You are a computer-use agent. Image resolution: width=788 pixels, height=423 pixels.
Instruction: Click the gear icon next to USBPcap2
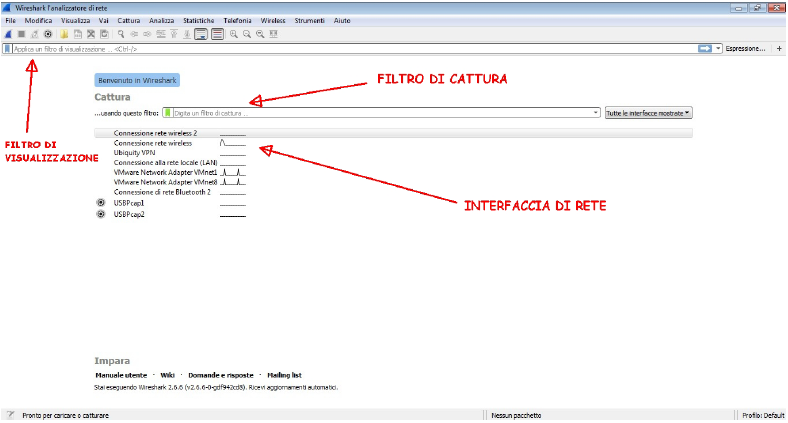(x=101, y=214)
